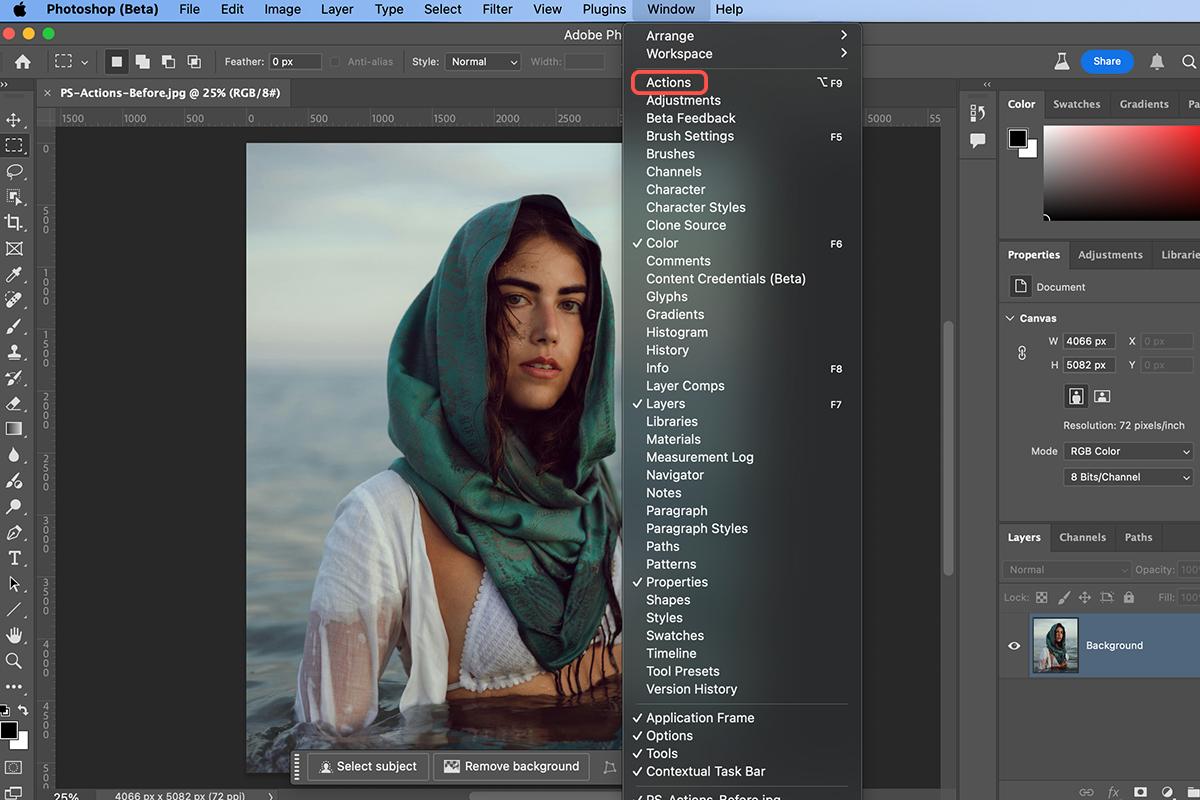The width and height of the screenshot is (1200, 800).
Task: Activate the Hand tool
Action: [14, 635]
